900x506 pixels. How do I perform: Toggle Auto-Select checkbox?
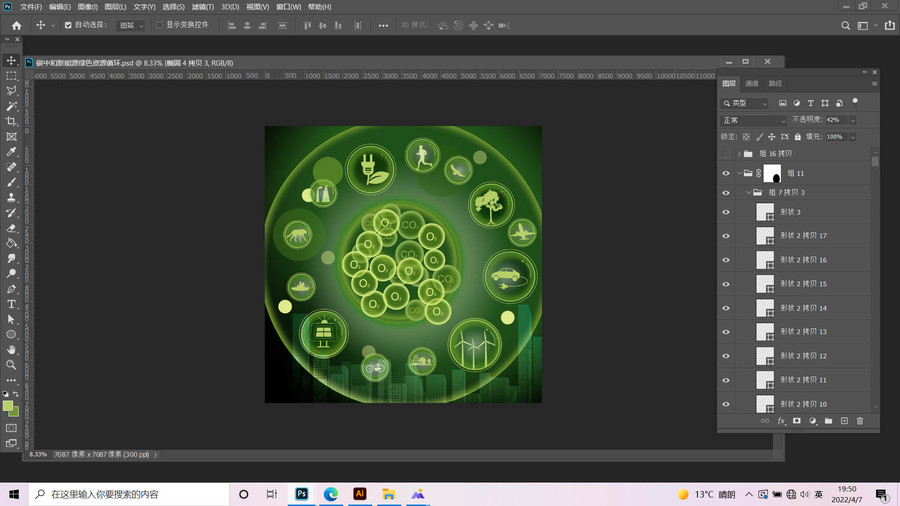click(x=68, y=25)
